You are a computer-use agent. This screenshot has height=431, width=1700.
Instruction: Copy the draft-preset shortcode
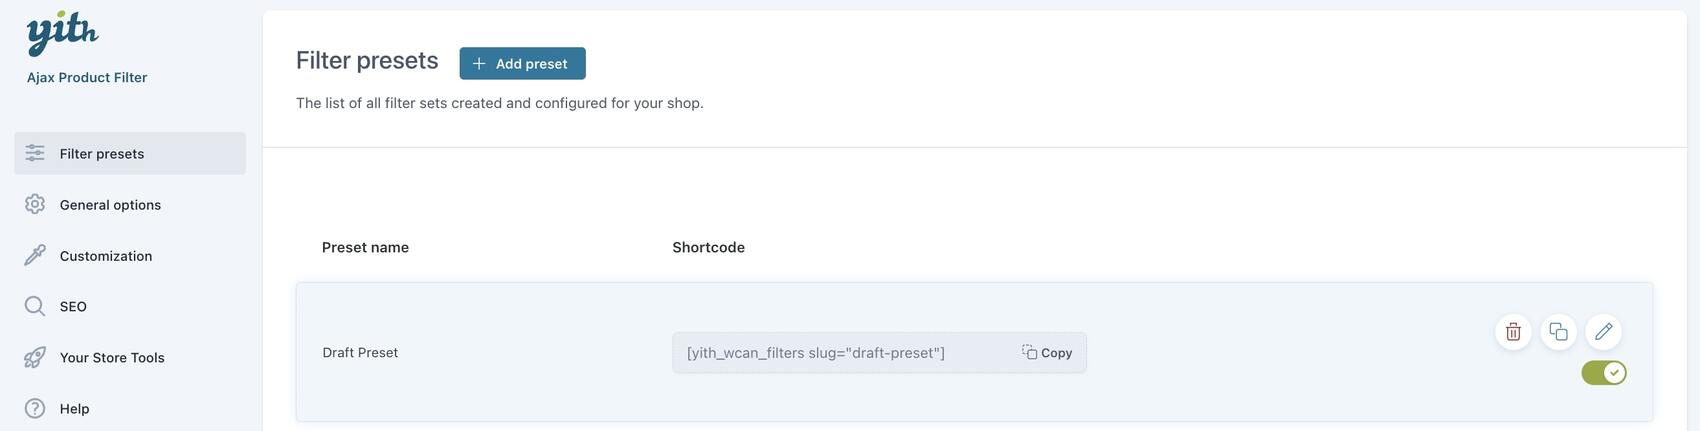coord(1047,353)
